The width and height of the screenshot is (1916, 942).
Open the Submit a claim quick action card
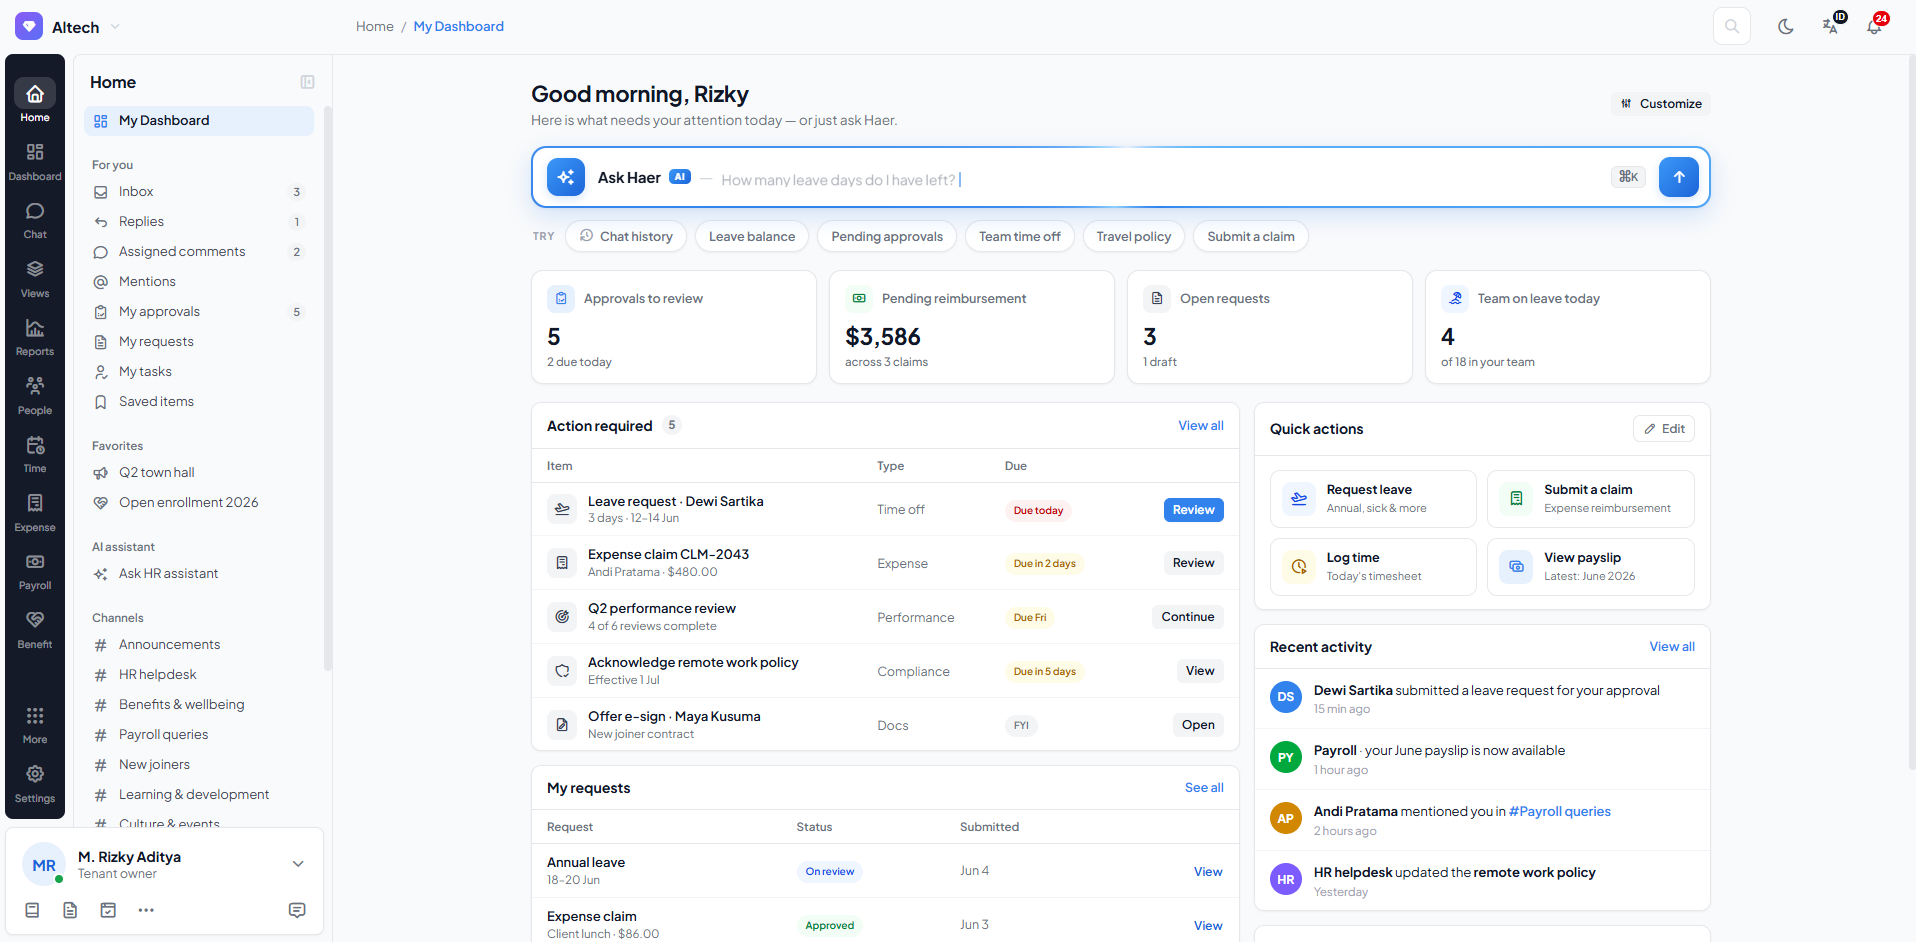pyautogui.click(x=1590, y=499)
